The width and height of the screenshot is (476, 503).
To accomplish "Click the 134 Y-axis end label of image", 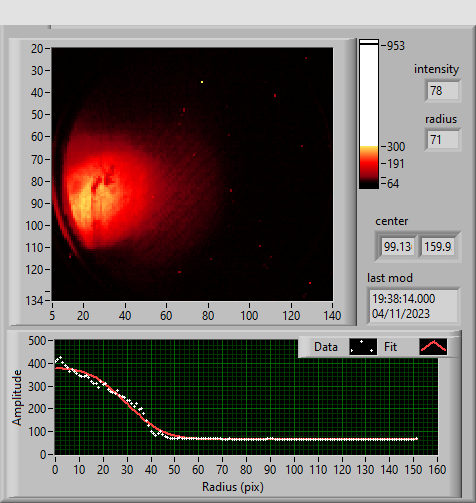I will [x=34, y=301].
